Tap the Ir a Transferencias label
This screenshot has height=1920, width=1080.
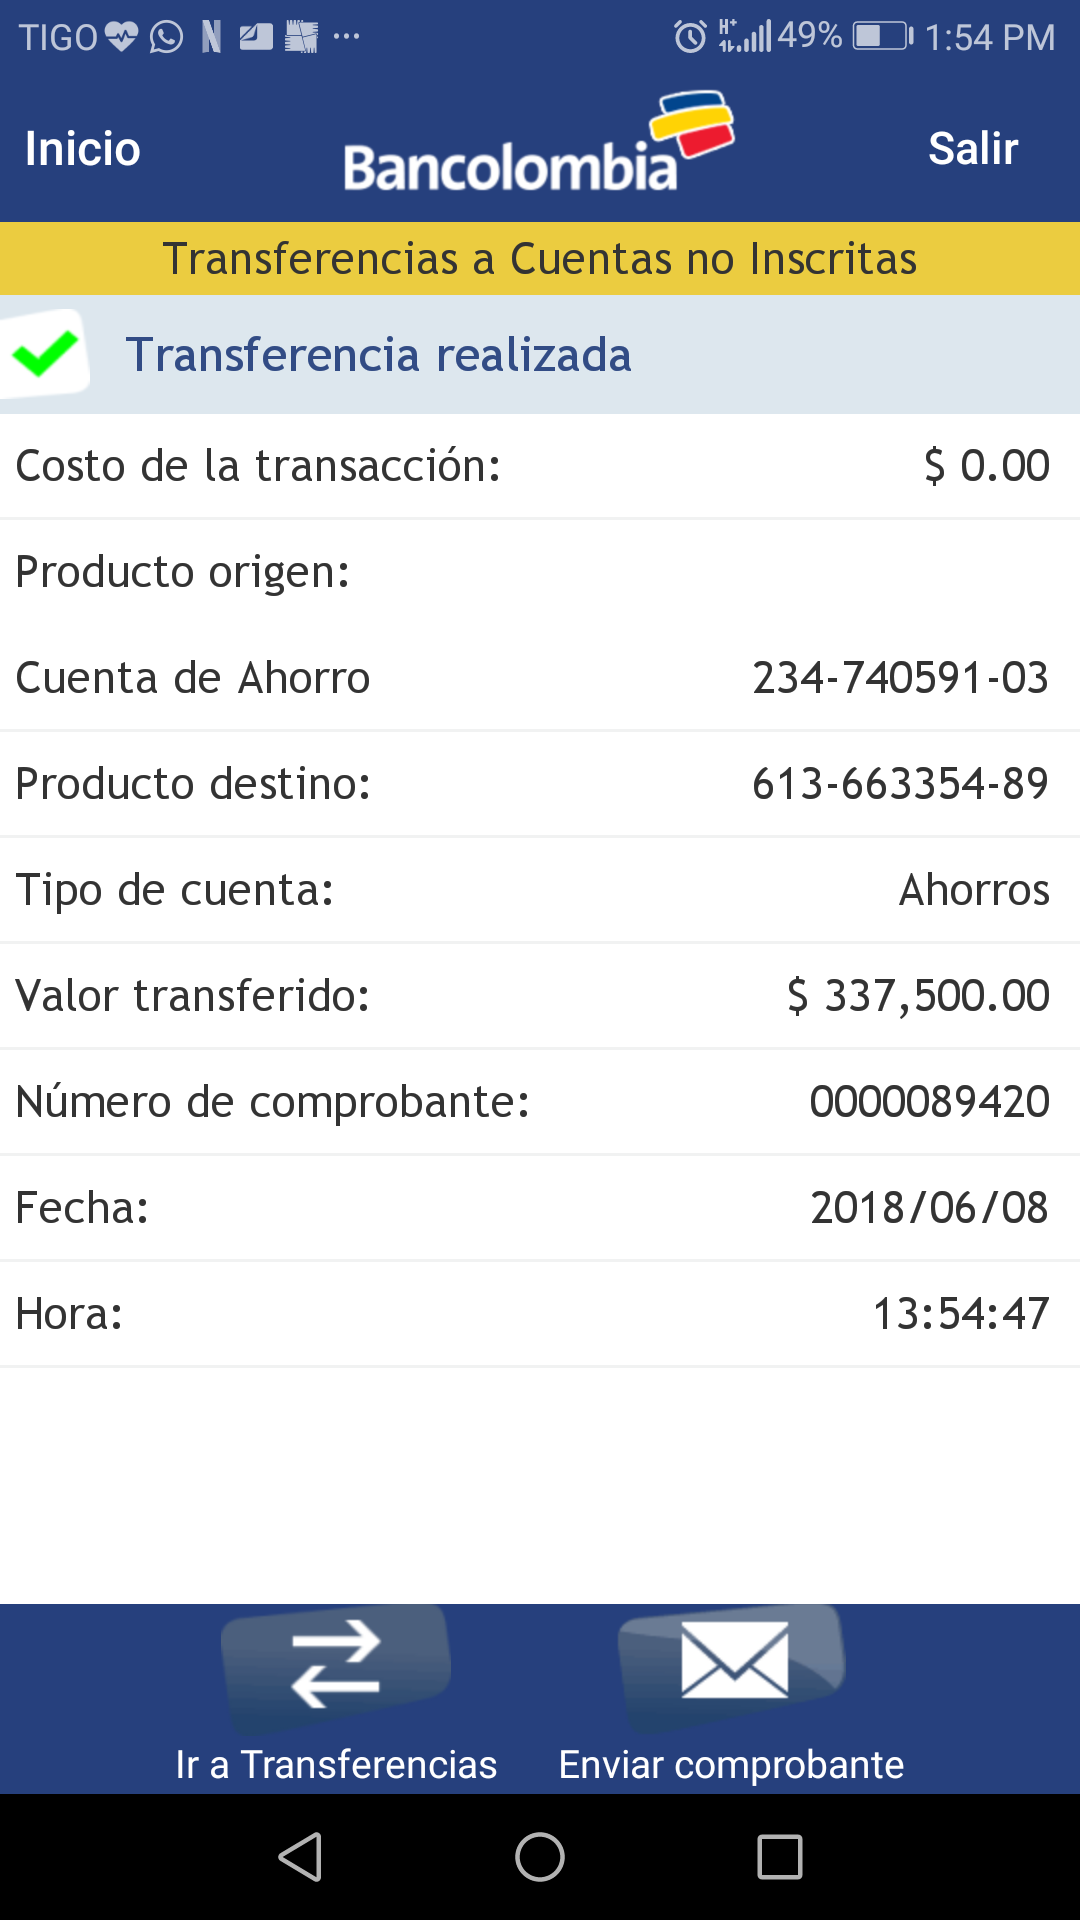coord(336,1765)
